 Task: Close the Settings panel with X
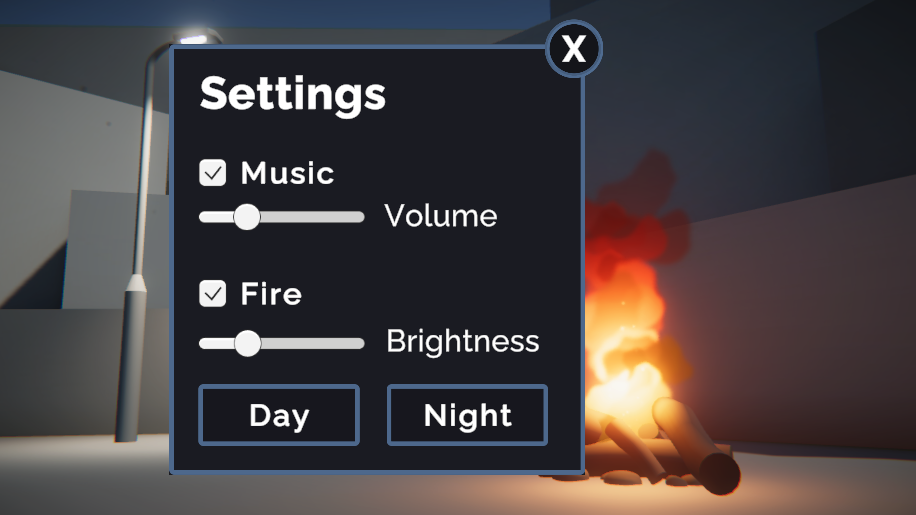pos(574,49)
